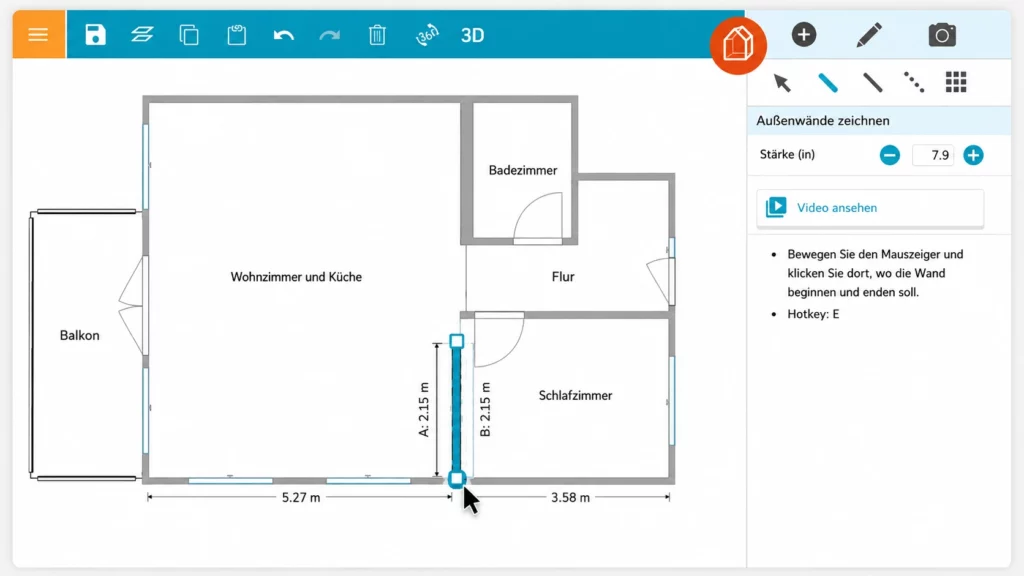Screen dimensions: 1024x576
Task: Open the add objects plus button
Action: [x=804, y=35]
